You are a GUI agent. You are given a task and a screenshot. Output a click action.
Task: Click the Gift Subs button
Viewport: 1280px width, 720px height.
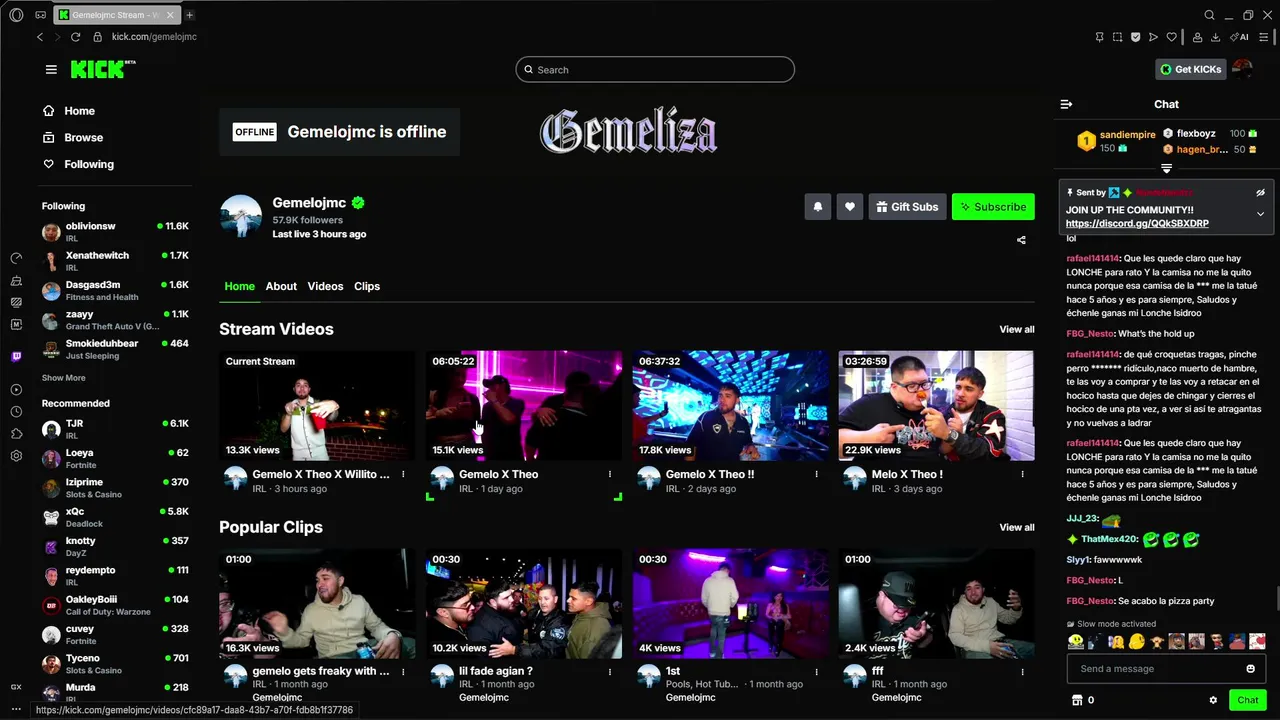907,207
